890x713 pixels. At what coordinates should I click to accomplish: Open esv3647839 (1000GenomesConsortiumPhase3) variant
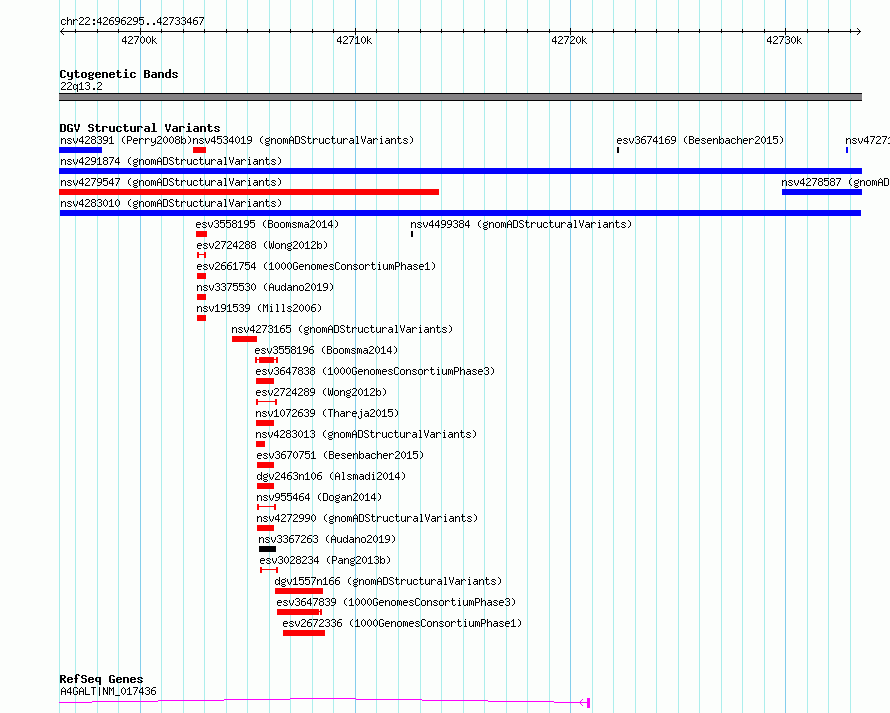(396, 602)
